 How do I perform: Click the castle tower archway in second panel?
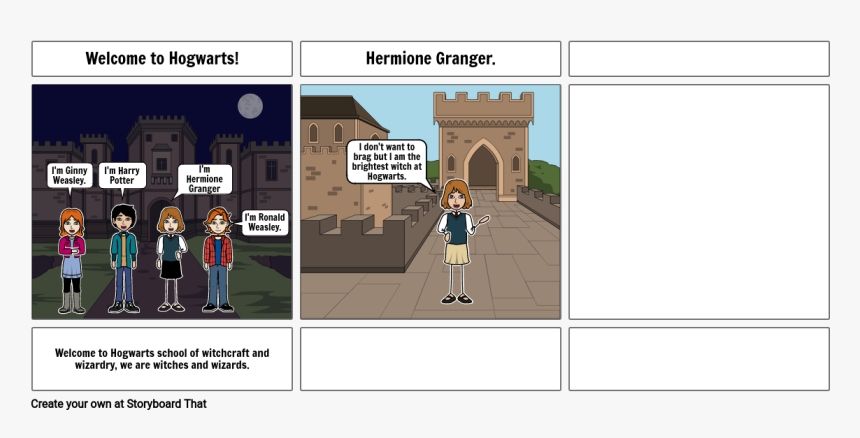483,166
